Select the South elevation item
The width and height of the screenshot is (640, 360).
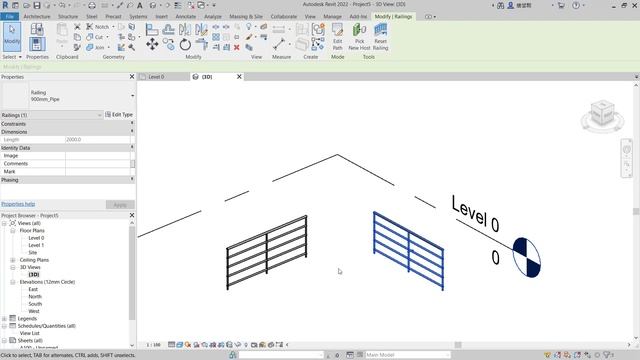click(35, 304)
